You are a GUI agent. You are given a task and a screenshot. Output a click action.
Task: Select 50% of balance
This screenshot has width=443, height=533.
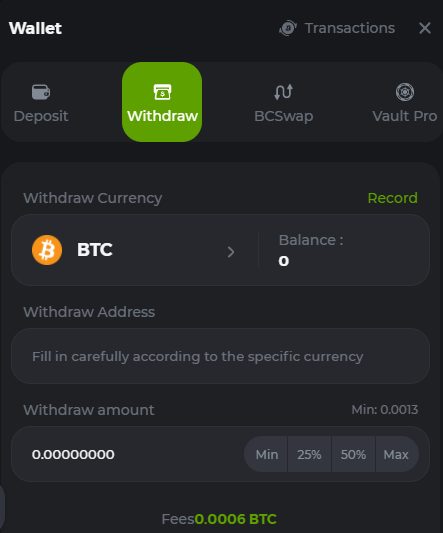[x=353, y=454]
